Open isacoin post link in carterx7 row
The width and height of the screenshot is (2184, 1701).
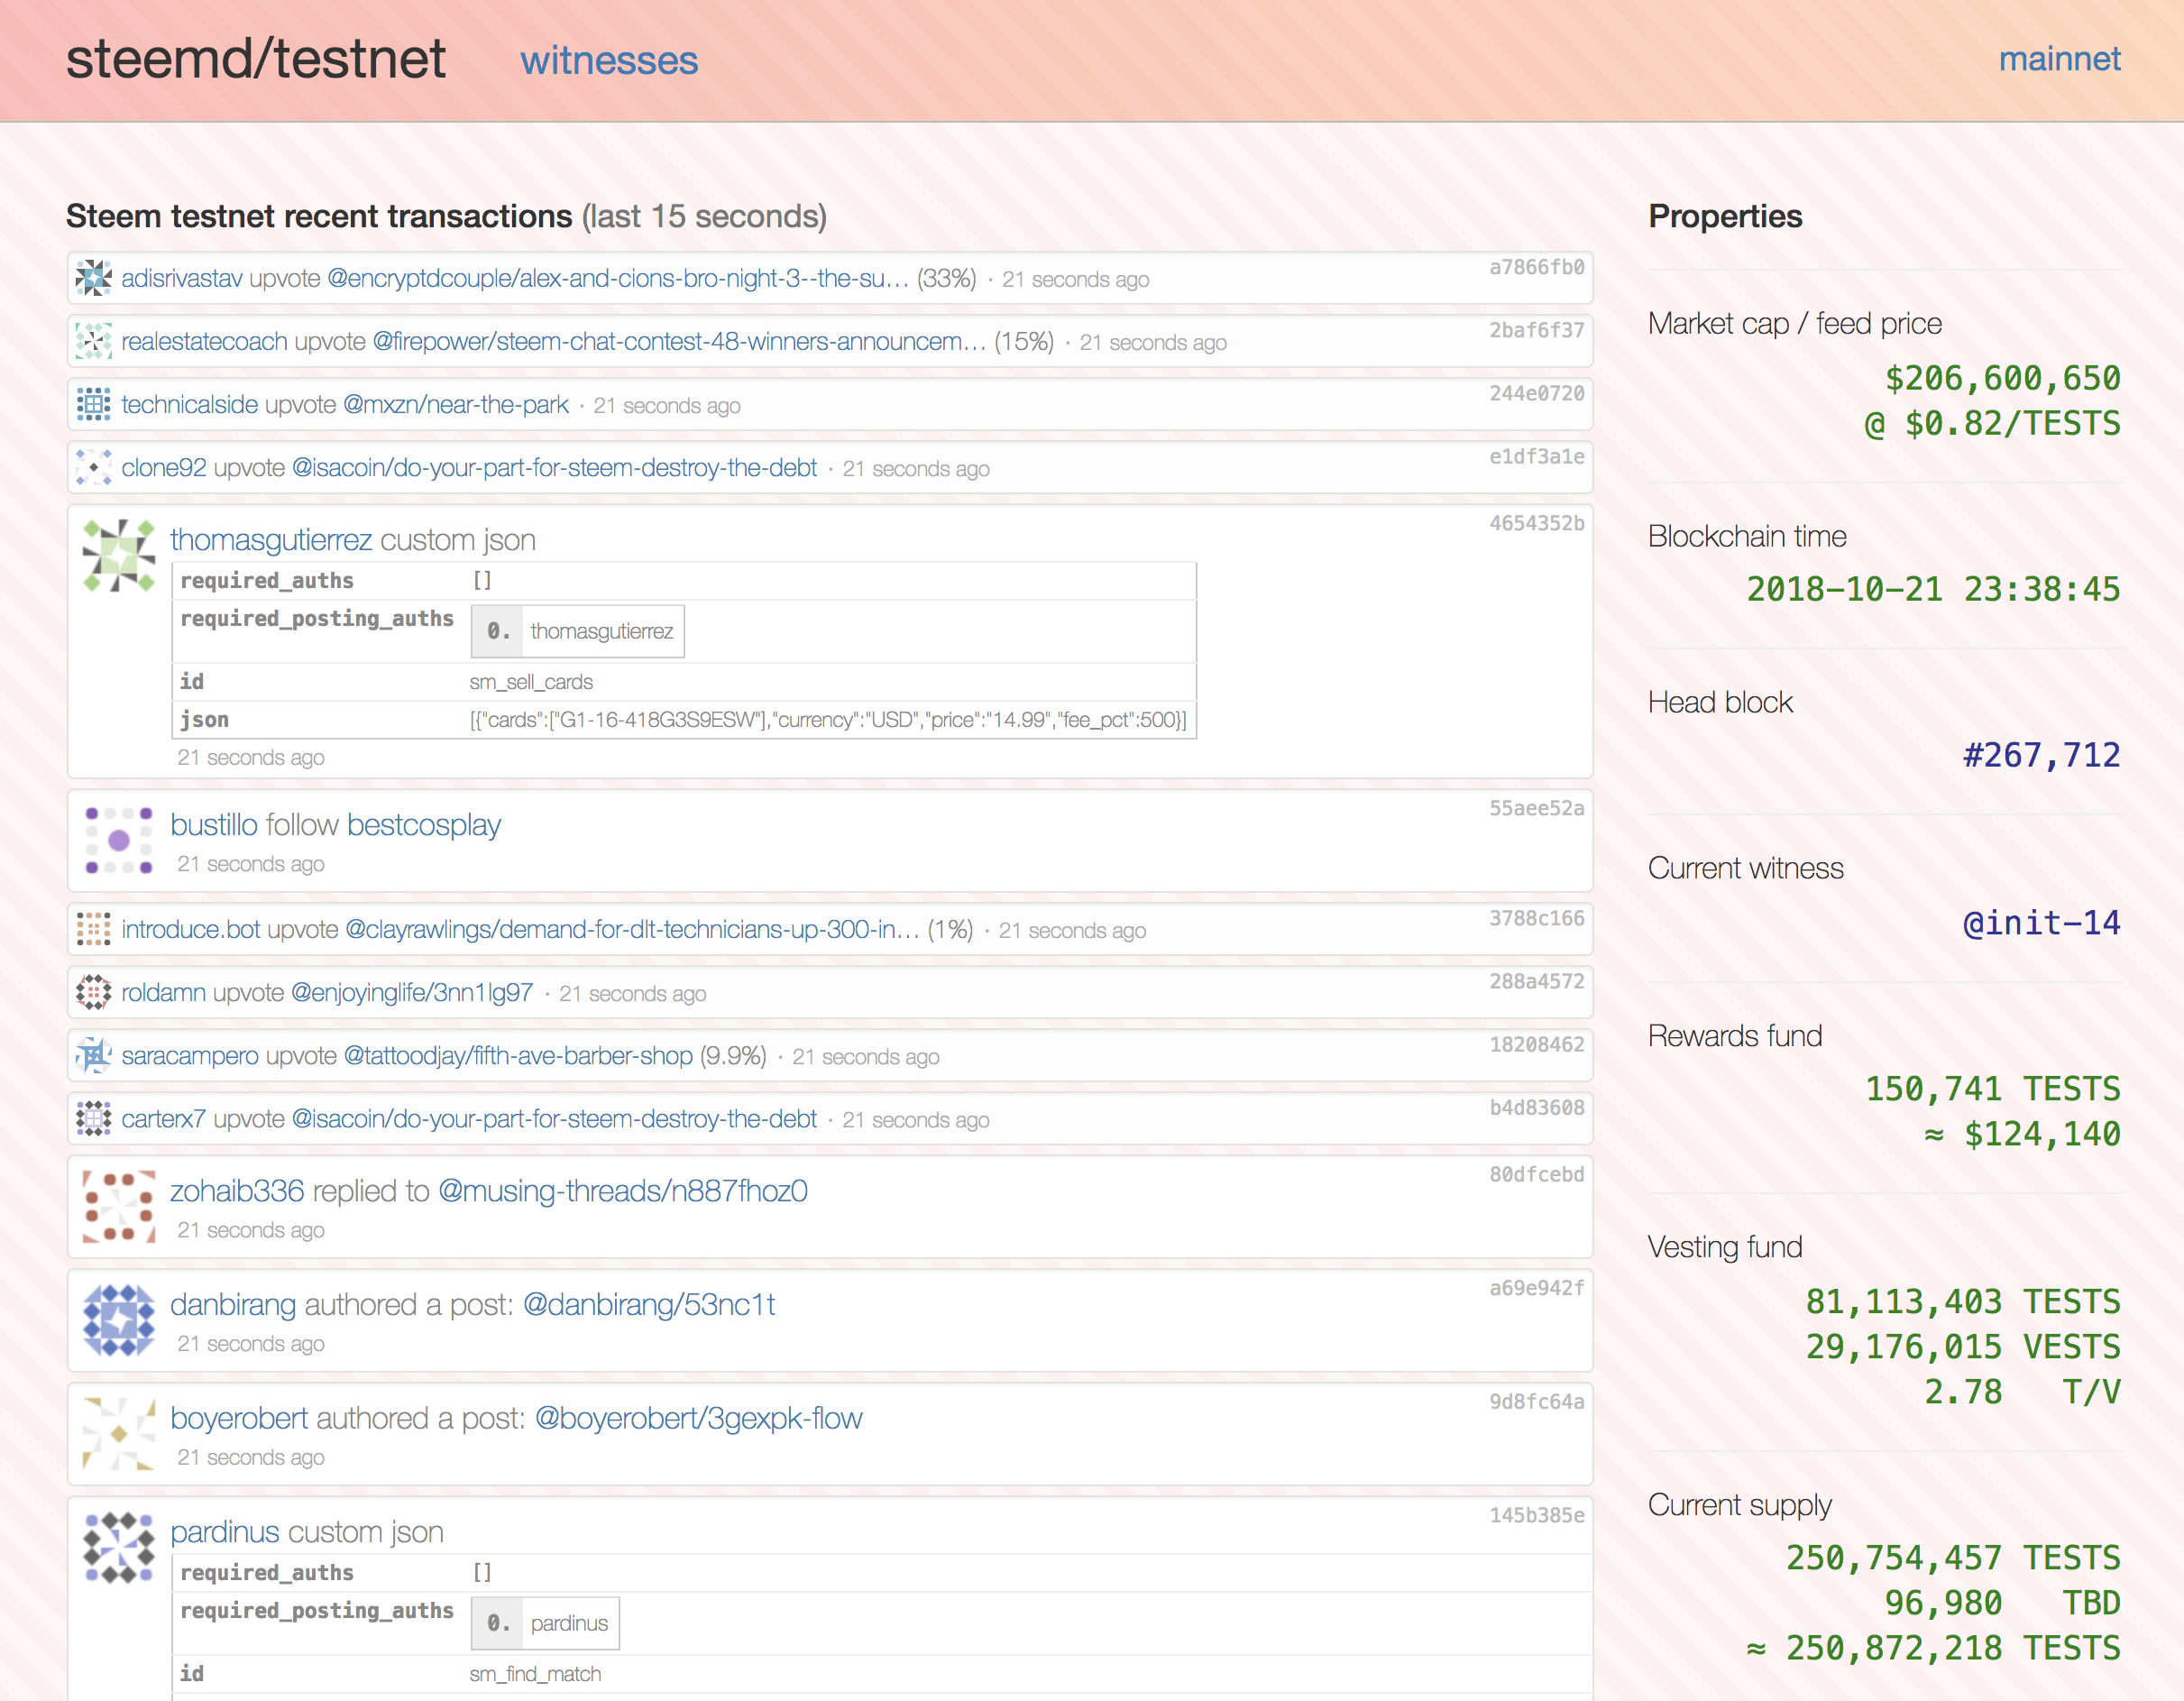pos(554,1118)
